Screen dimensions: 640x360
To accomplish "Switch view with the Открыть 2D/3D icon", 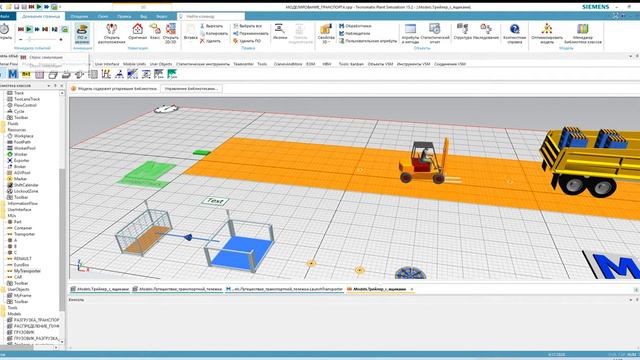I will (x=171, y=33).
